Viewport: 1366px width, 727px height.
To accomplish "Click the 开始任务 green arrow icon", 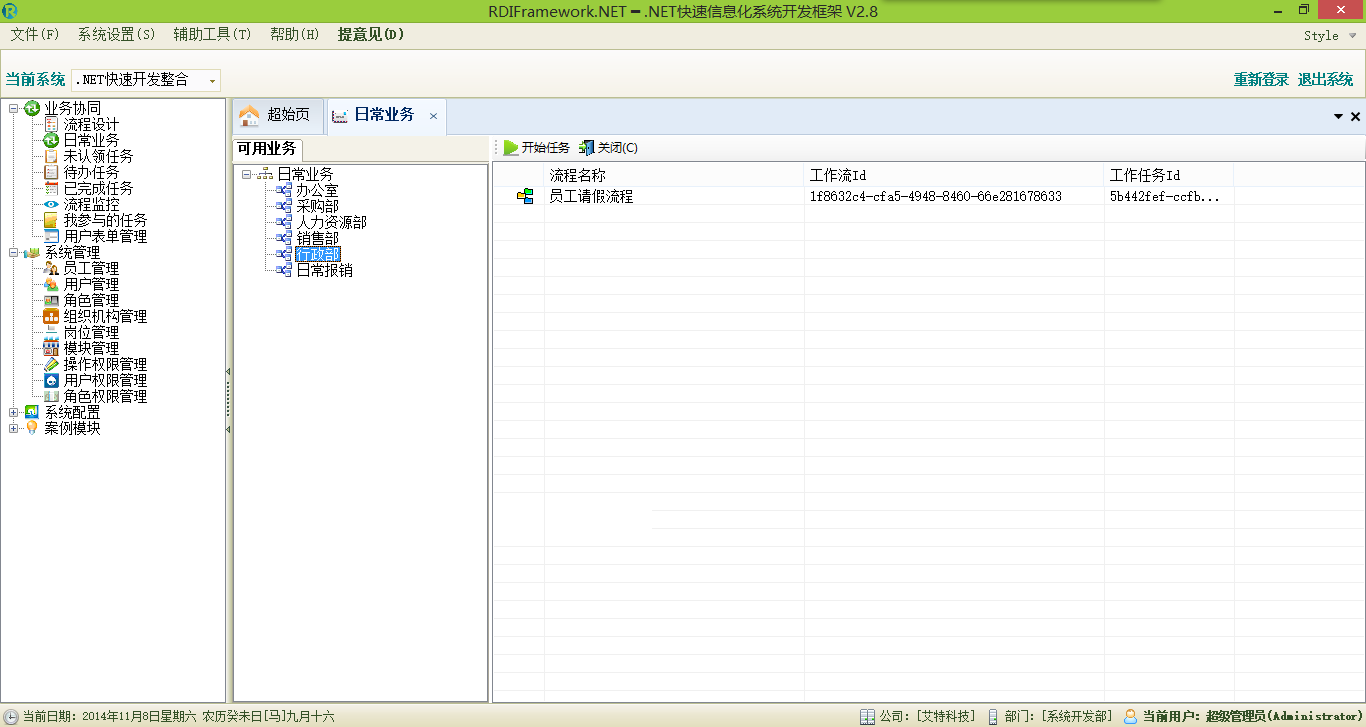I will click(x=511, y=148).
